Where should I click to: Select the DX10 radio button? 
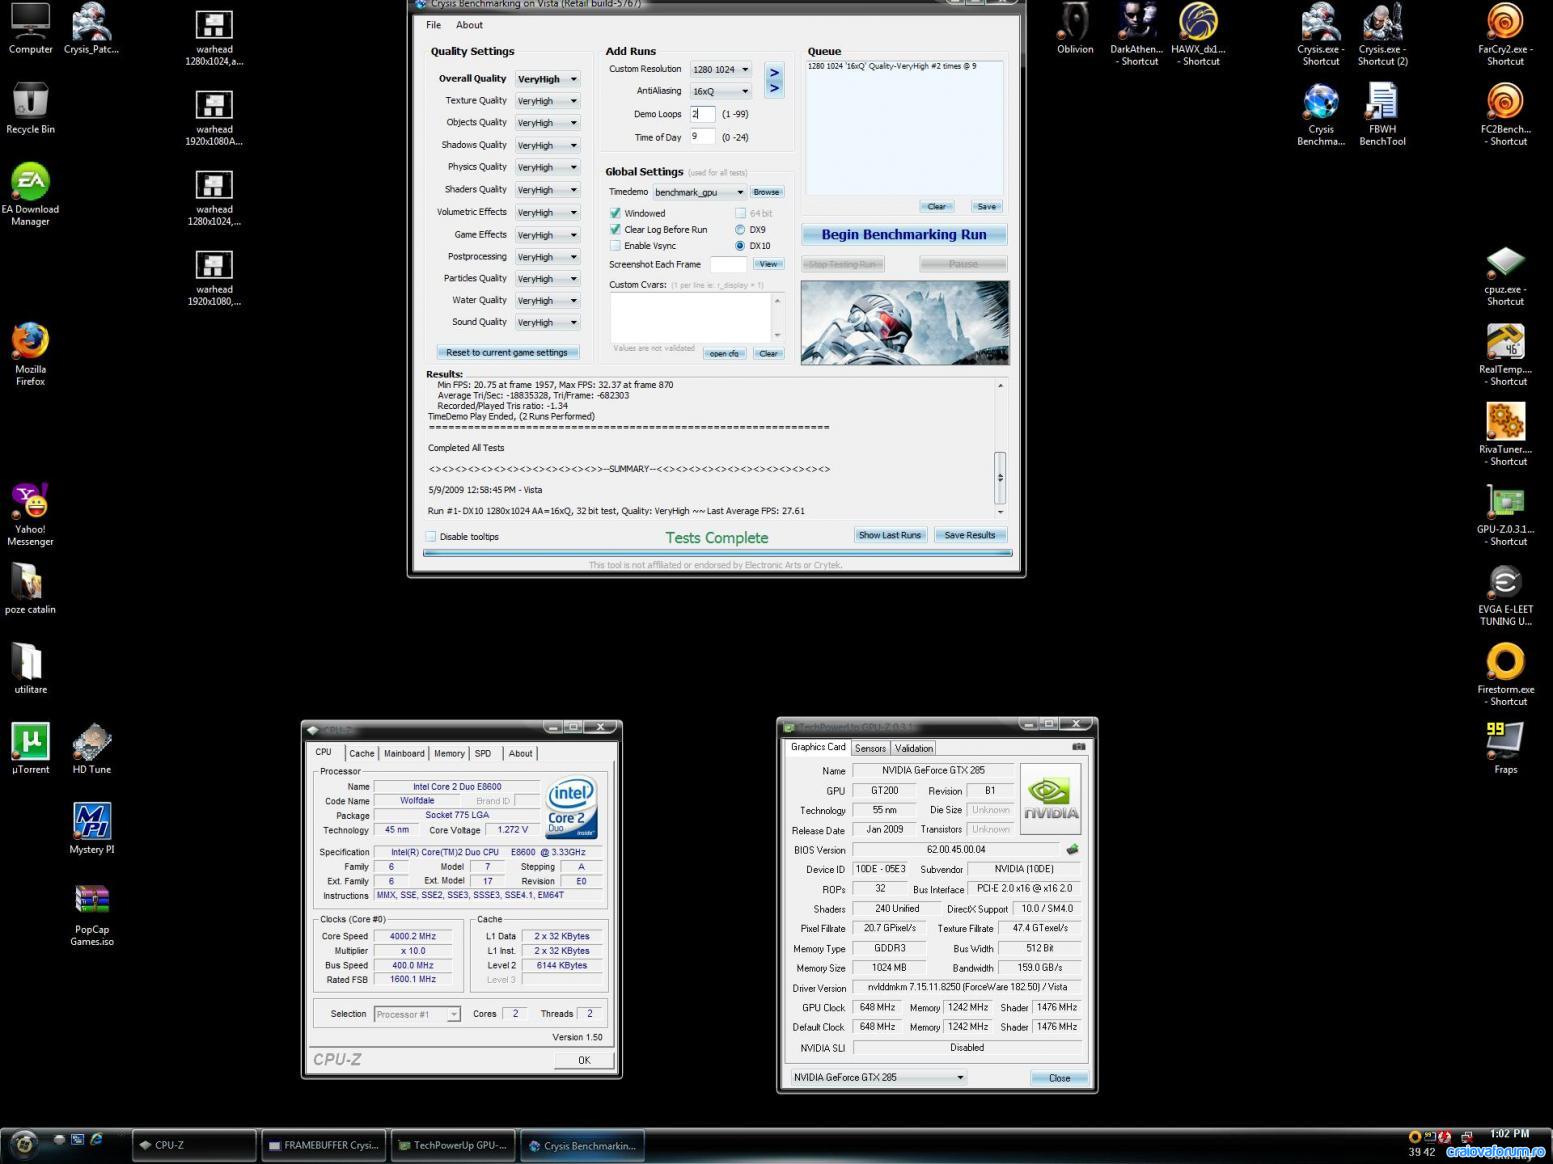pyautogui.click(x=740, y=245)
